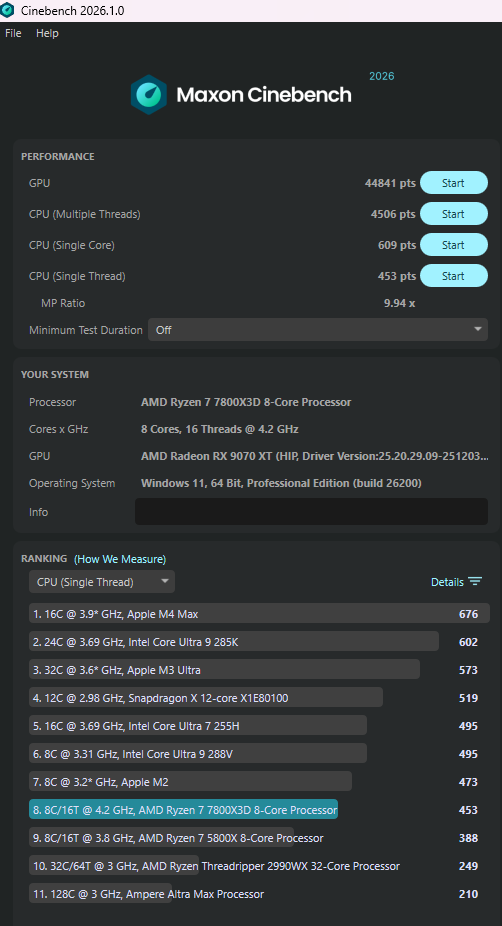Viewport: 502px width, 926px height.
Task: Click the 210 score for Ampere Altra Max
Action: click(468, 894)
